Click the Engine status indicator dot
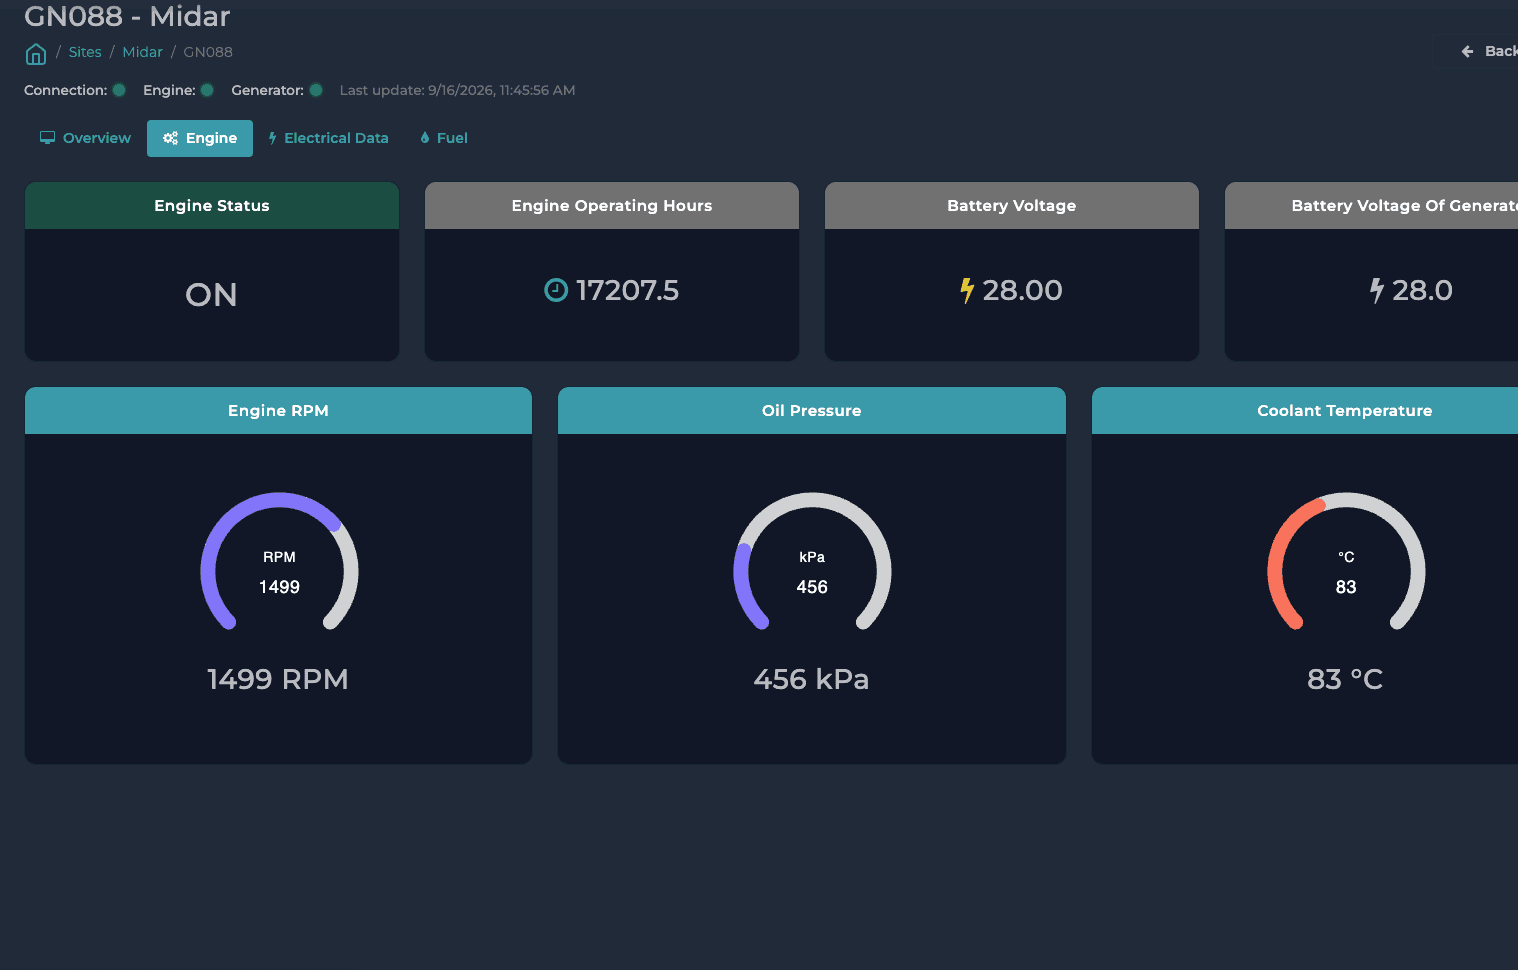This screenshot has height=970, width=1518. [207, 90]
